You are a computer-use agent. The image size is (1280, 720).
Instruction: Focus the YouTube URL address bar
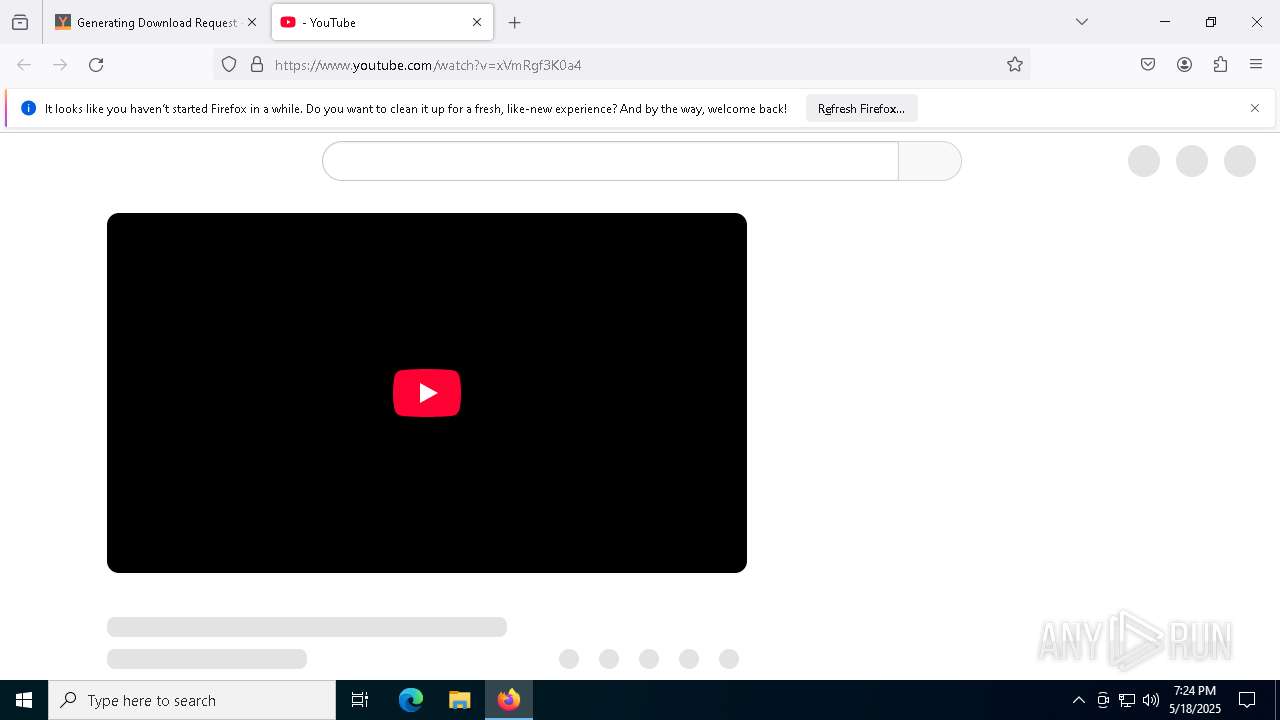(620, 65)
